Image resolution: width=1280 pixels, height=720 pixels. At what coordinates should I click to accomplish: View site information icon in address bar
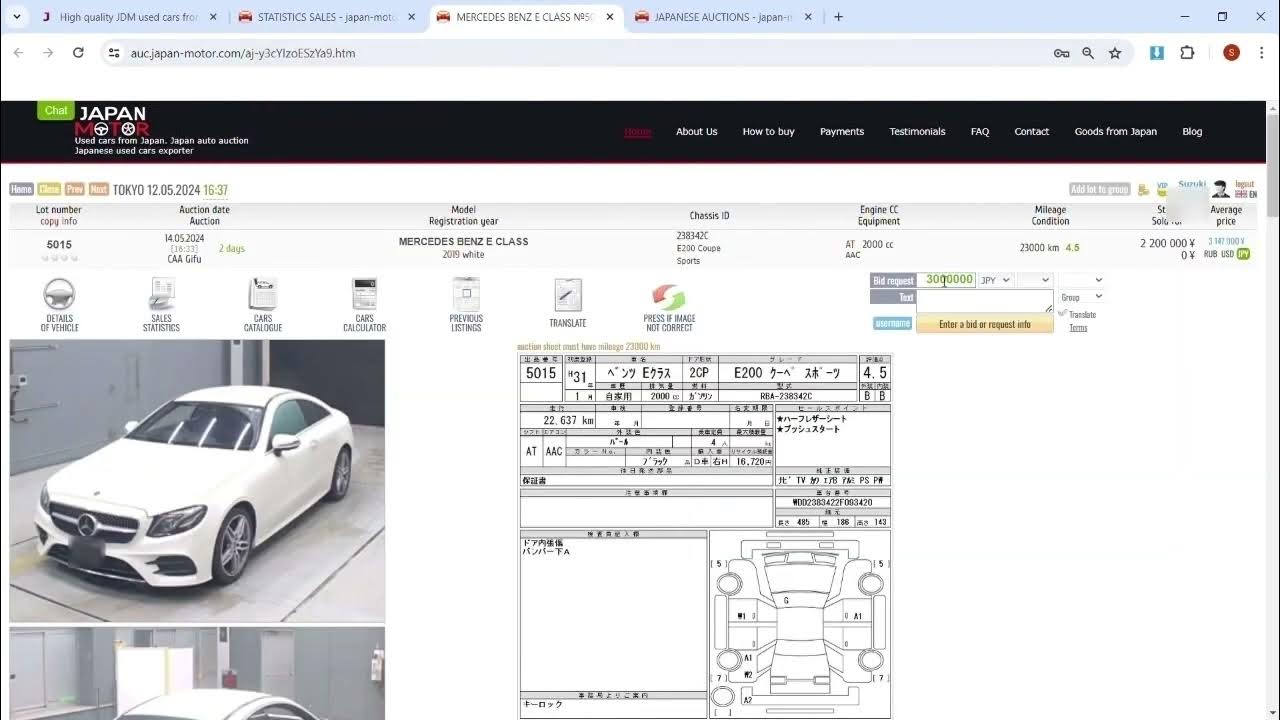tap(114, 53)
